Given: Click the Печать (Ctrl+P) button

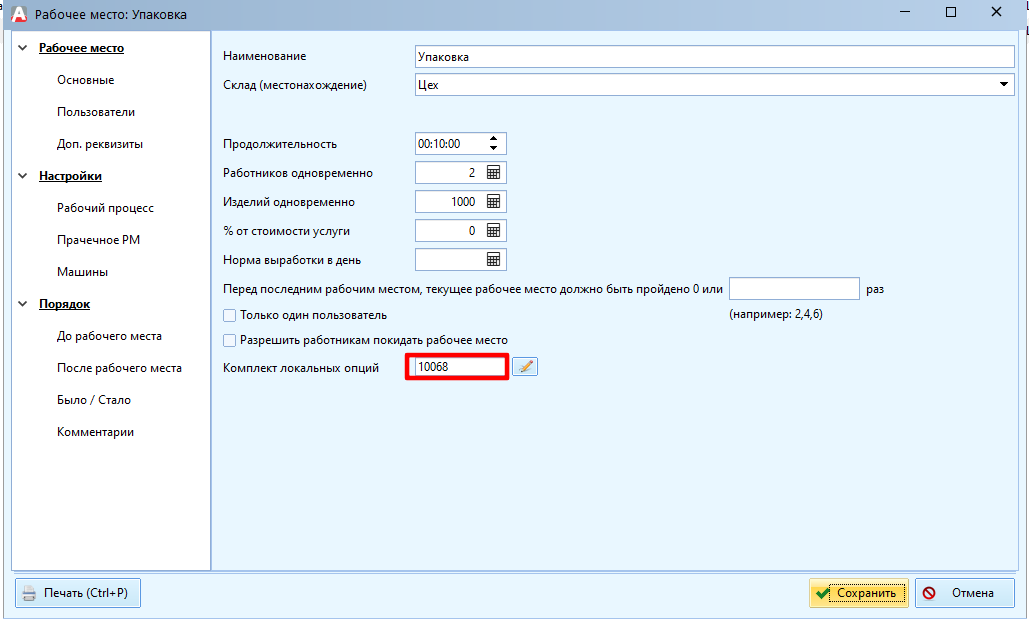Looking at the screenshot, I should (x=78, y=593).
